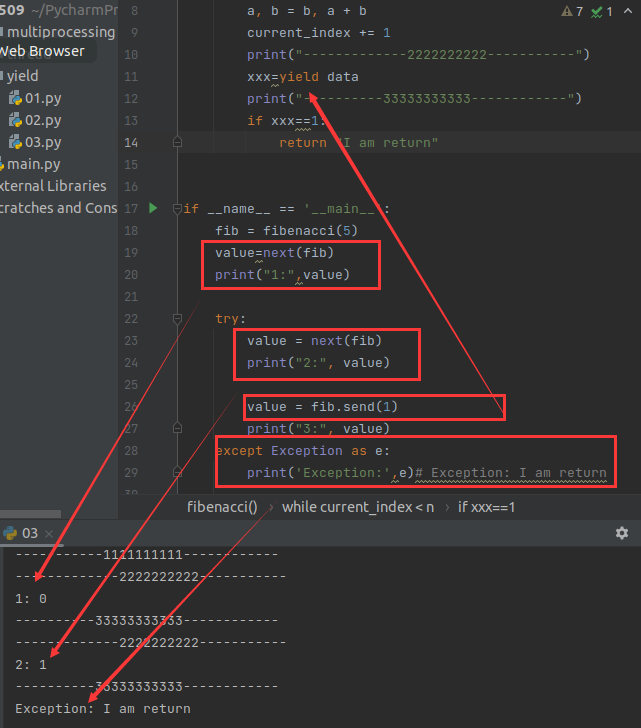The image size is (641, 728).
Task: Toggle fold marker at line 27
Action: click(x=177, y=428)
